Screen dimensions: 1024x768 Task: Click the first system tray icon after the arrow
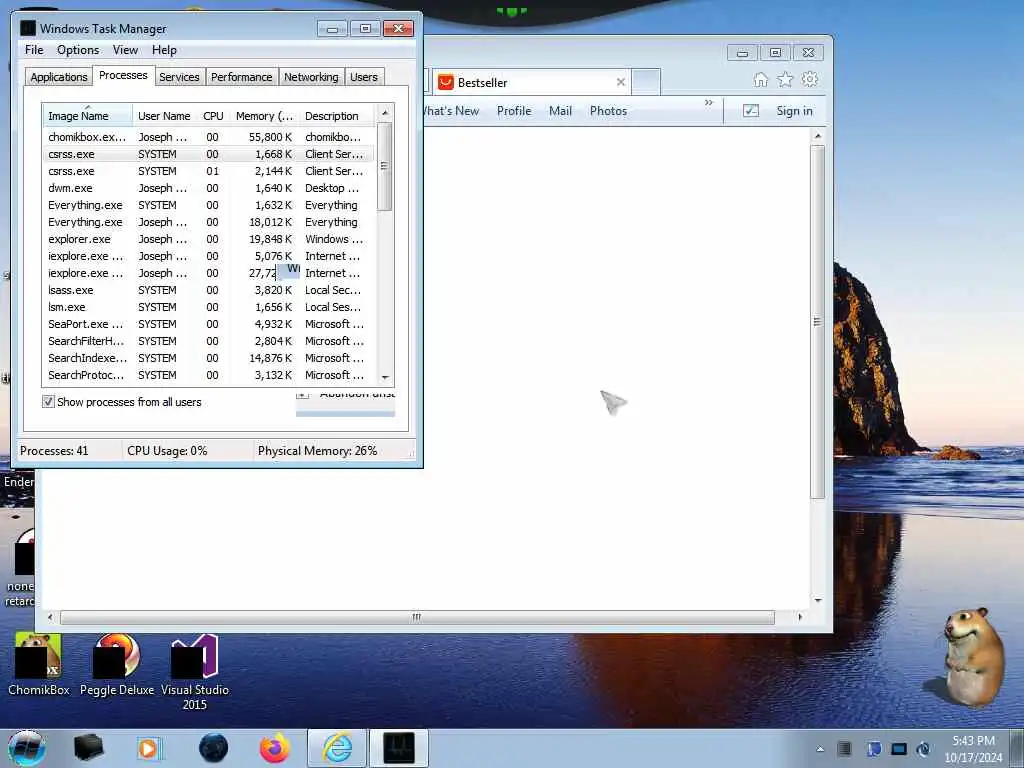coord(844,749)
